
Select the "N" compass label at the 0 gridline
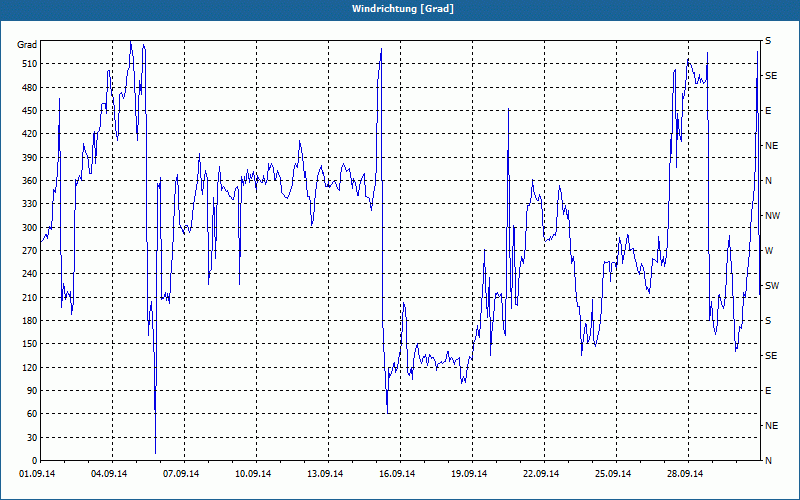(769, 461)
